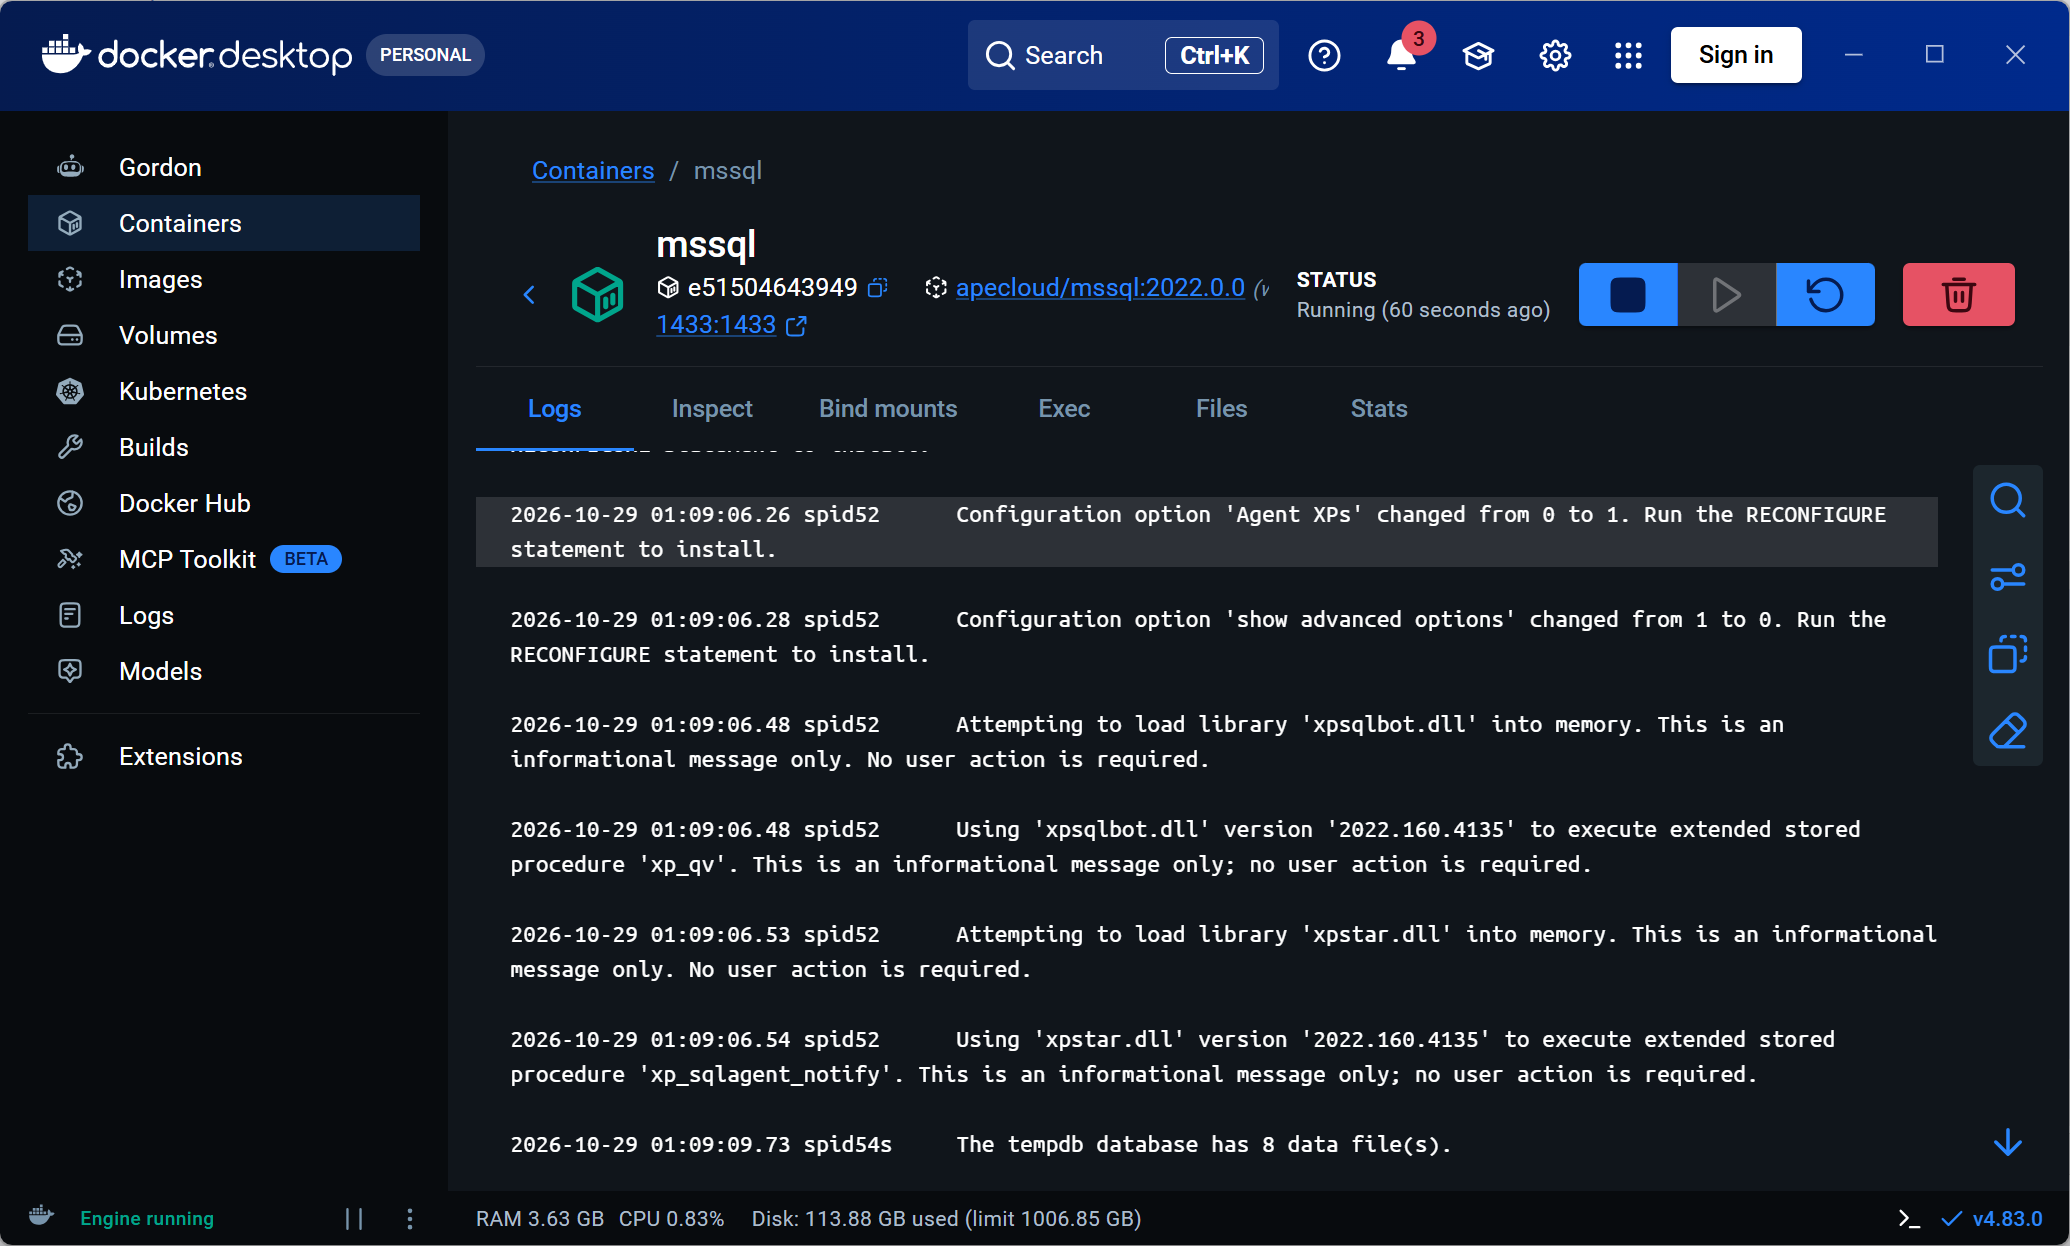The height and width of the screenshot is (1246, 2070).
Task: Open log display settings sliders icon
Action: [x=2007, y=578]
